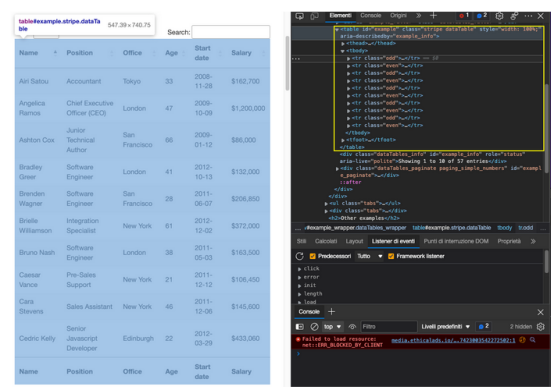This screenshot has width=554, height=391.
Task: Toggle the console sidebar icon
Action: coord(300,327)
